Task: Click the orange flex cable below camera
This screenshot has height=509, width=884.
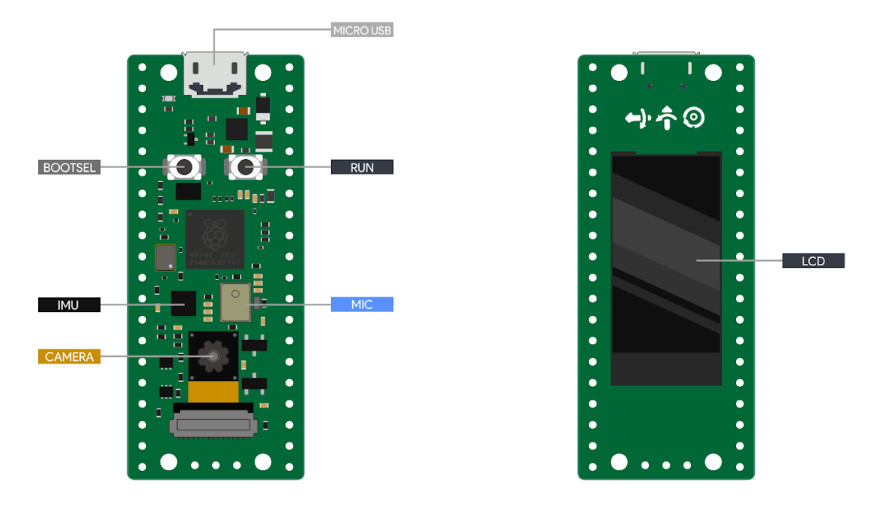Action: click(x=213, y=392)
